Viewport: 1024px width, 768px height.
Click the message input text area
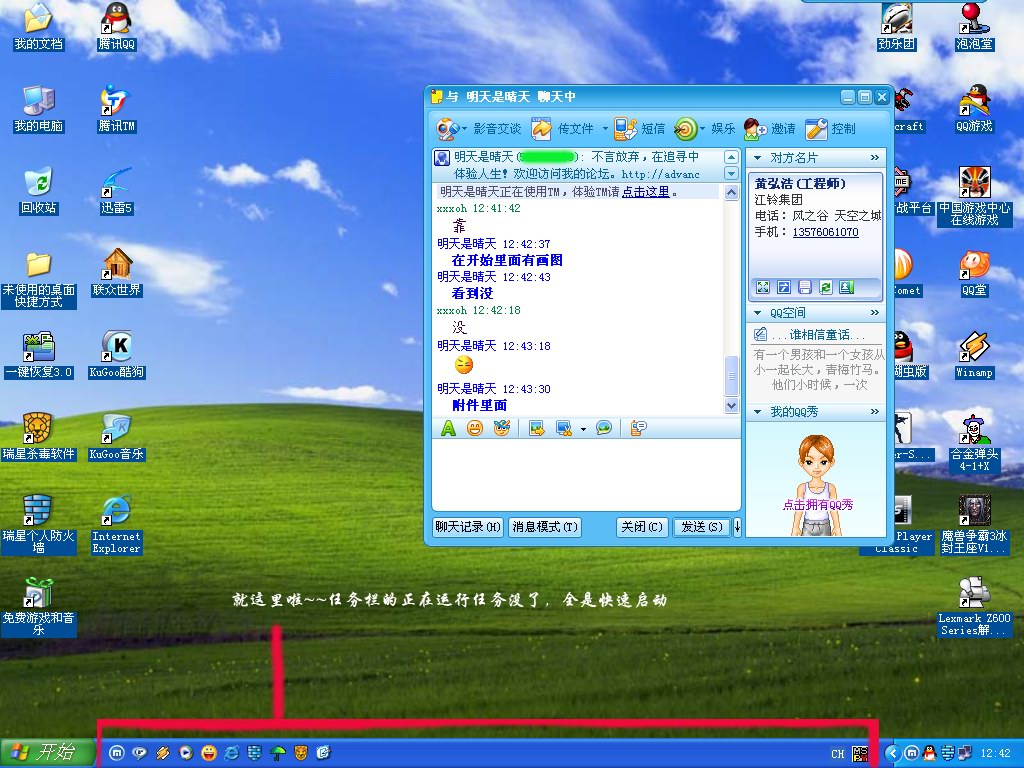tap(586, 475)
